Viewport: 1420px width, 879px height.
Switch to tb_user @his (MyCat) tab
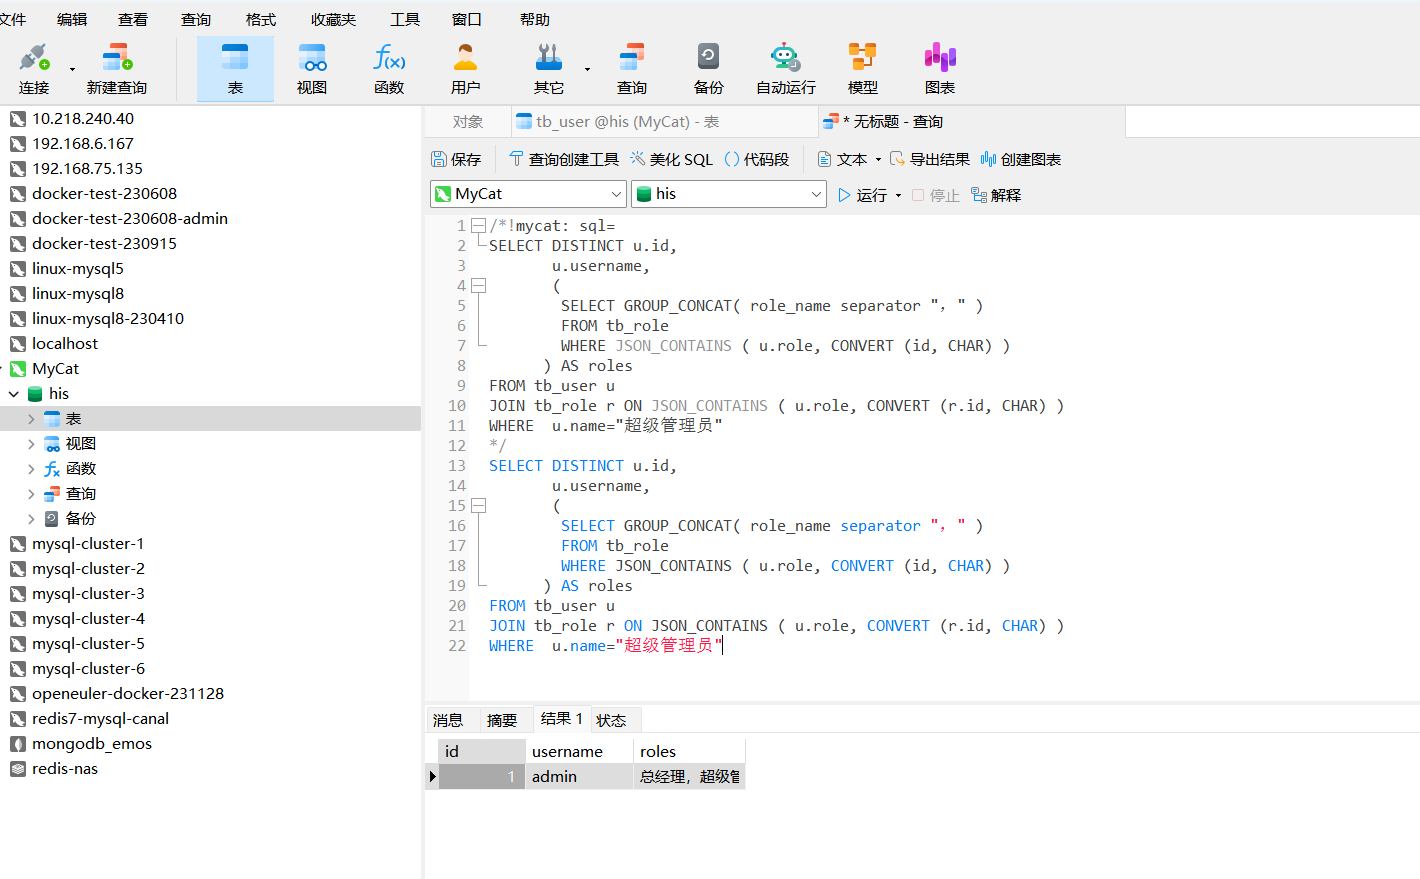pos(664,122)
